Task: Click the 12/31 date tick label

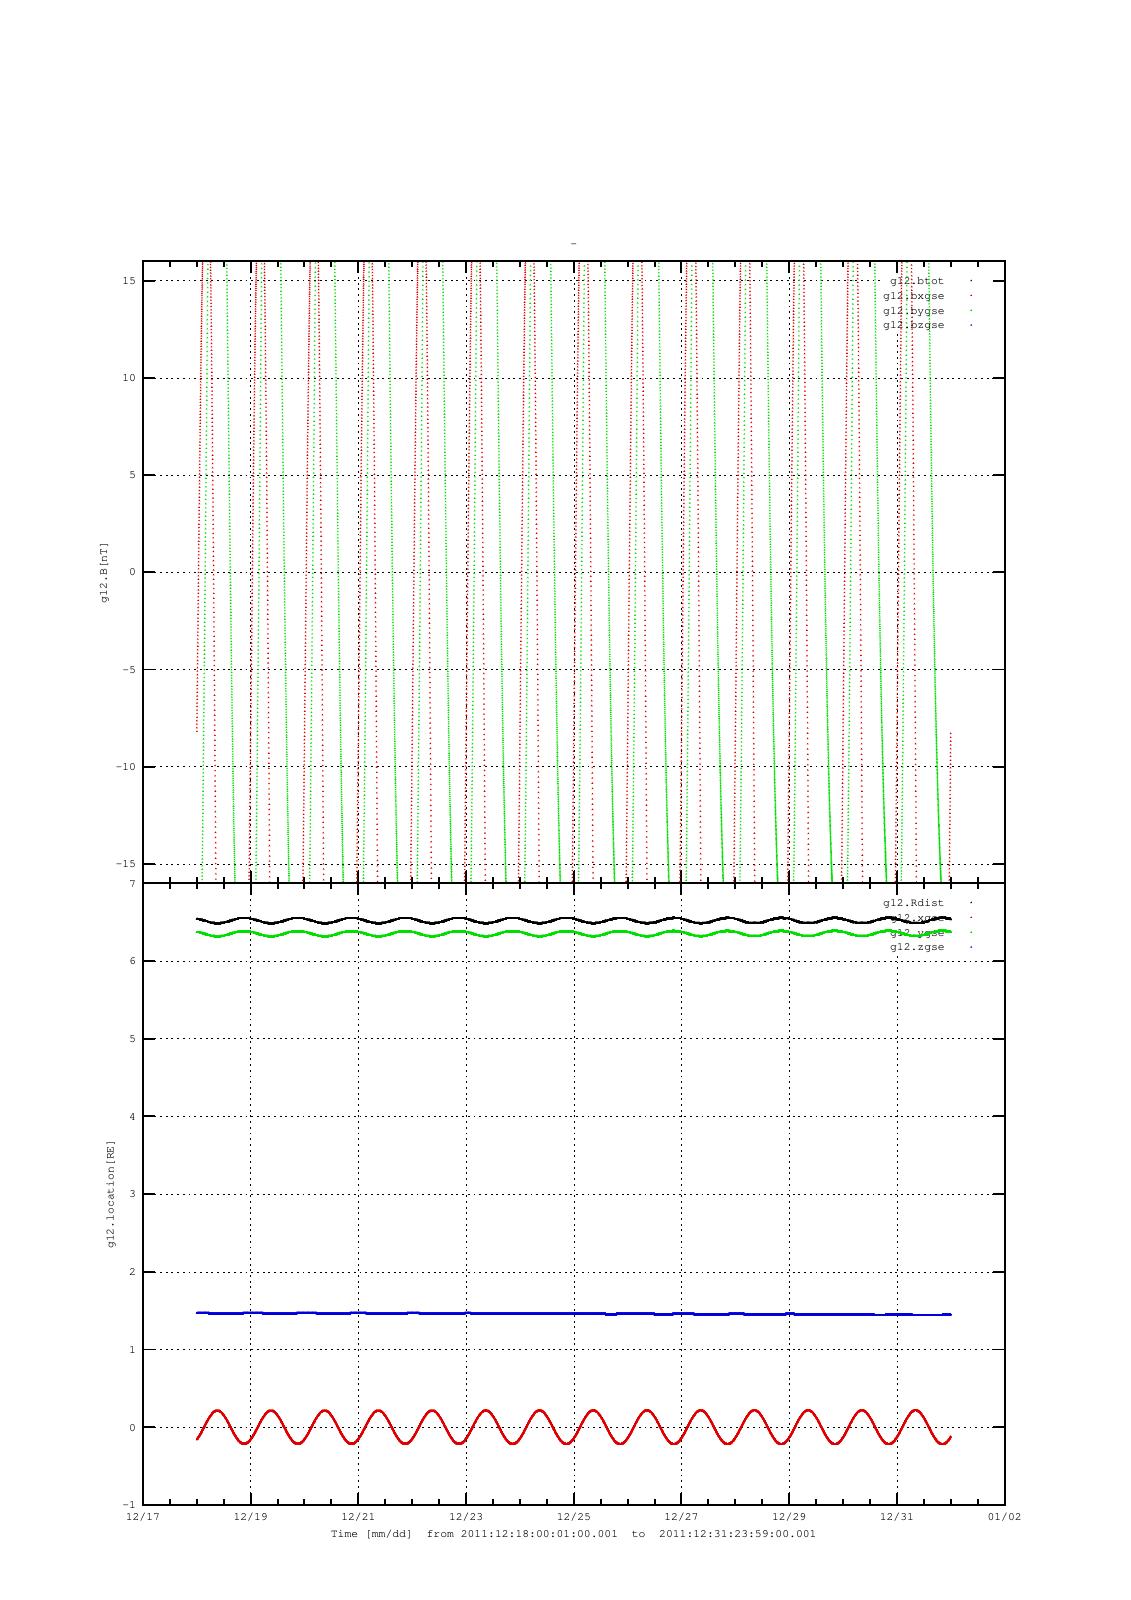Action: 896,1517
